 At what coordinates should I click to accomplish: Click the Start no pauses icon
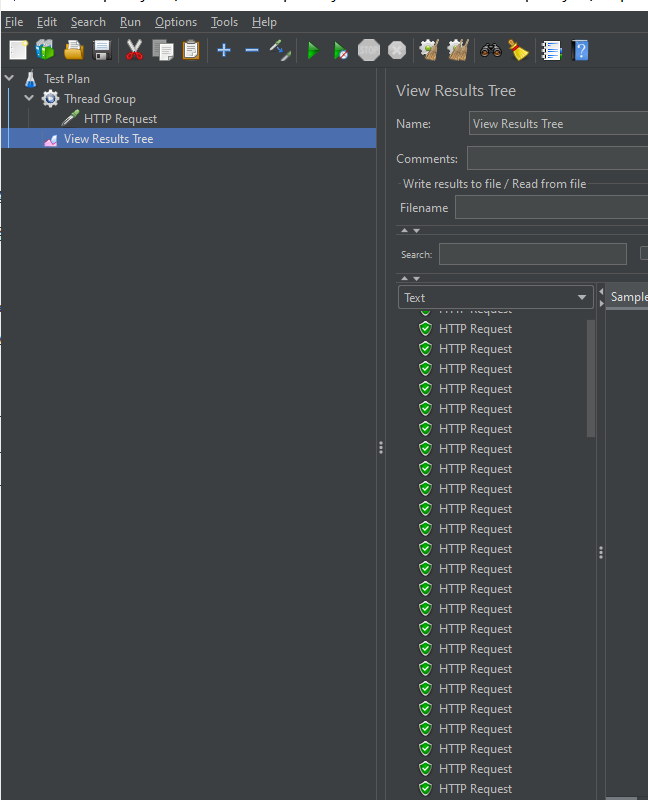[341, 50]
